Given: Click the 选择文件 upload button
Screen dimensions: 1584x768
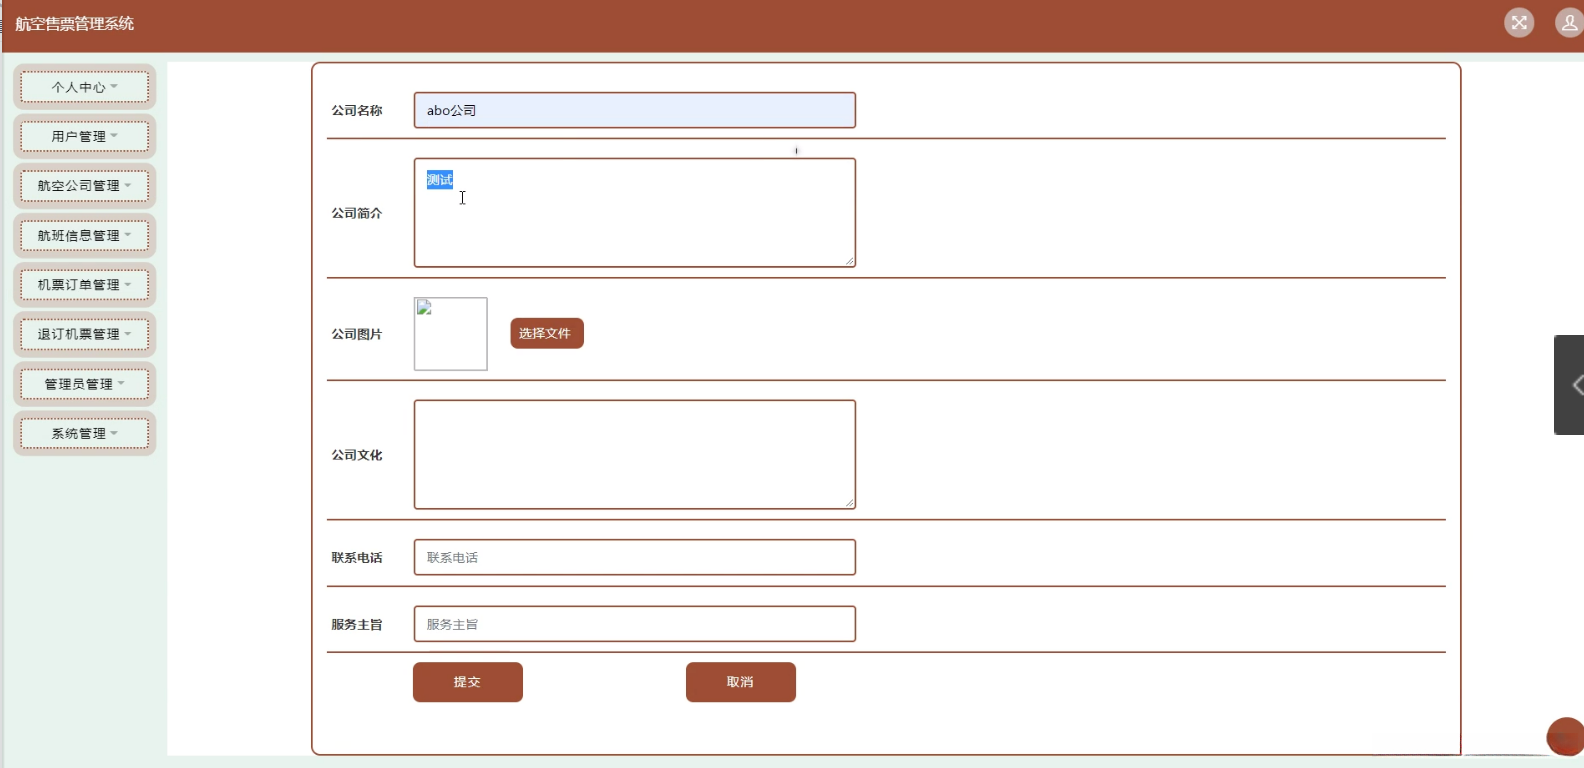Looking at the screenshot, I should 547,333.
